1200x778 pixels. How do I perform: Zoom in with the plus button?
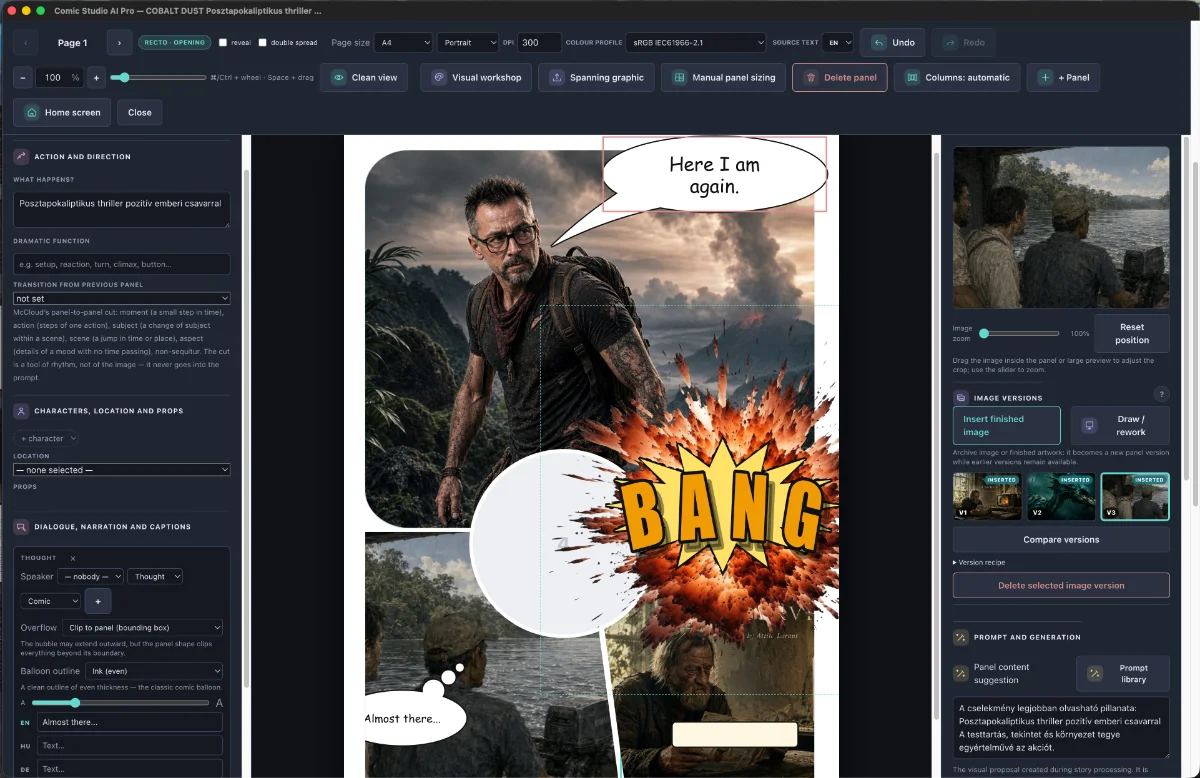pyautogui.click(x=96, y=77)
